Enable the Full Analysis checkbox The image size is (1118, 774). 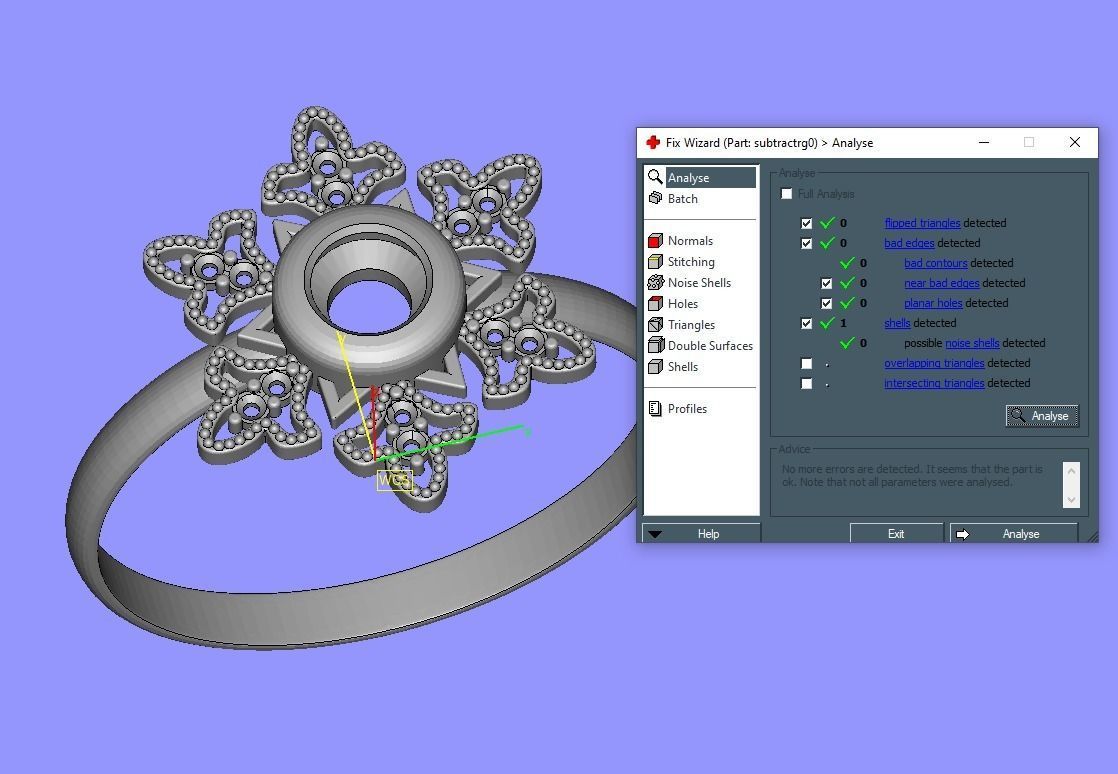pyautogui.click(x=786, y=194)
